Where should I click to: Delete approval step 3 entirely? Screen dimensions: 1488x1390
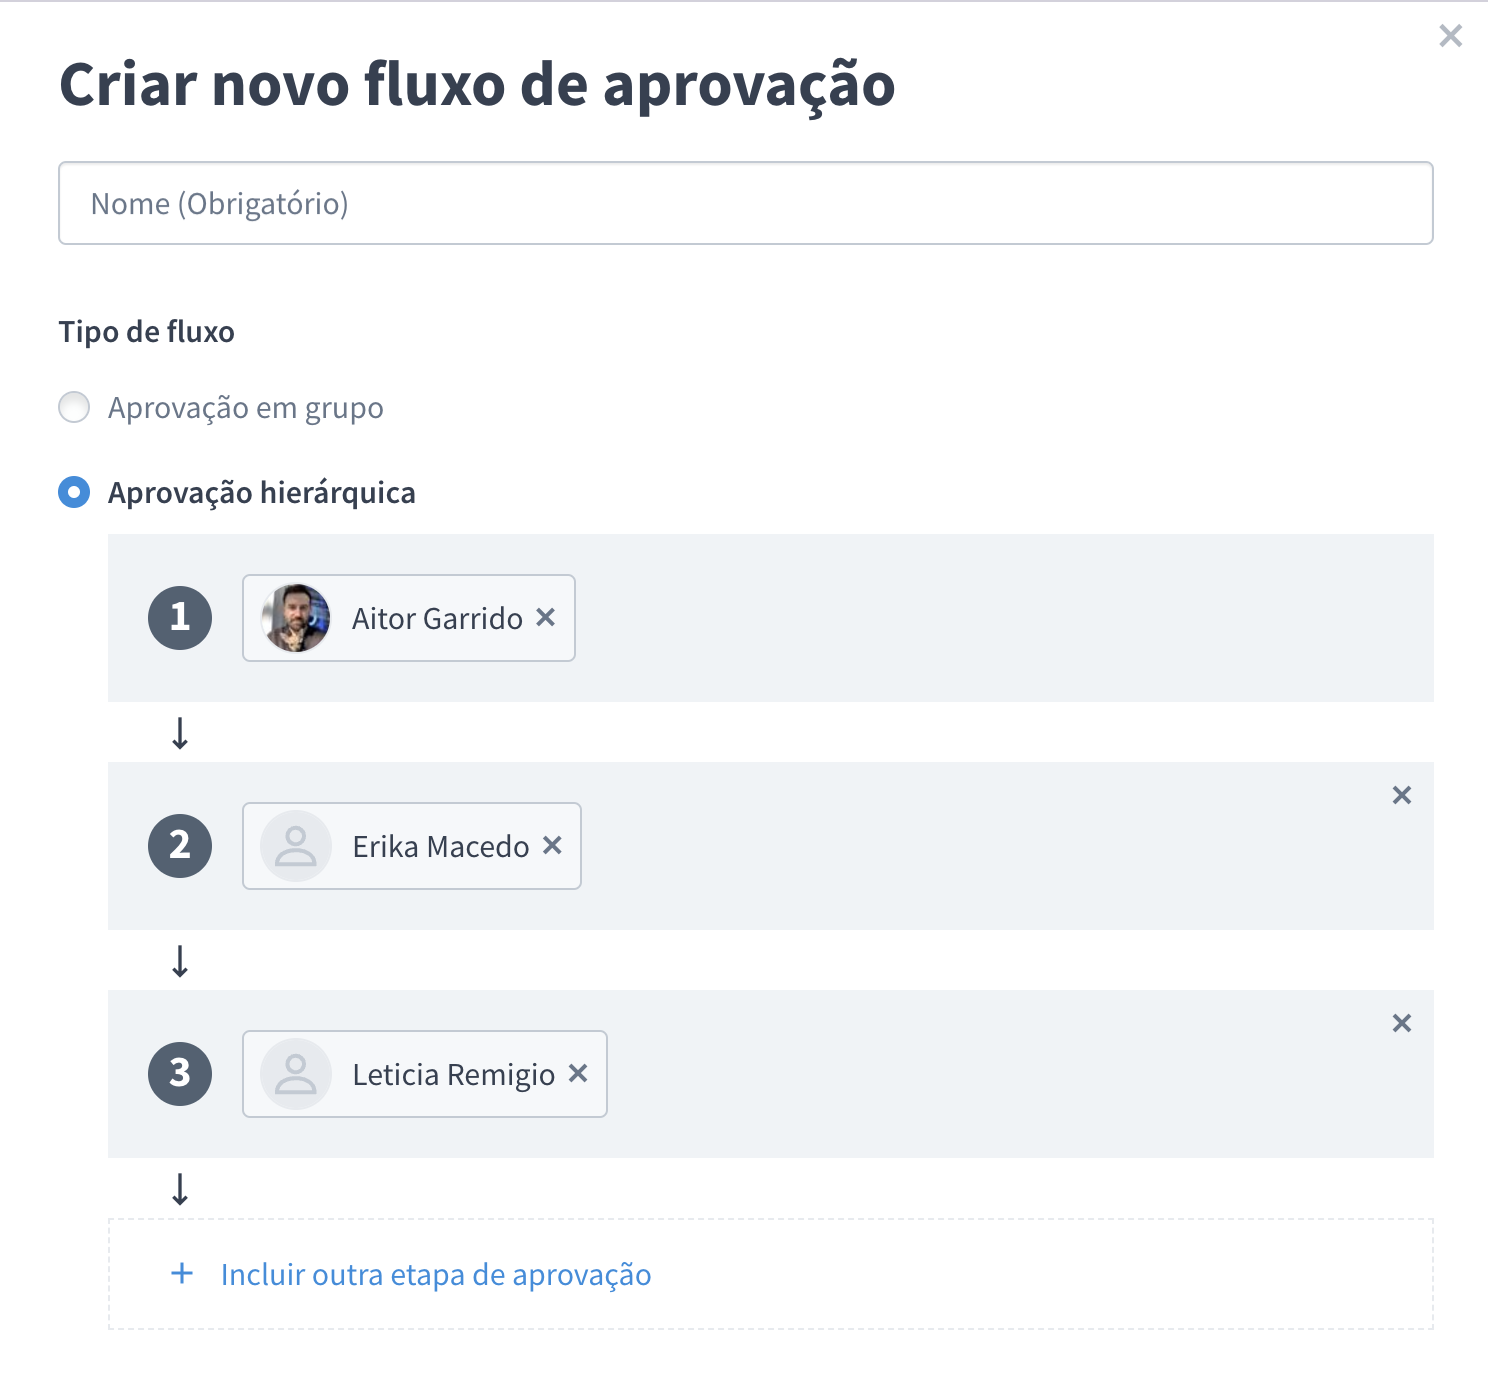tap(1402, 1022)
